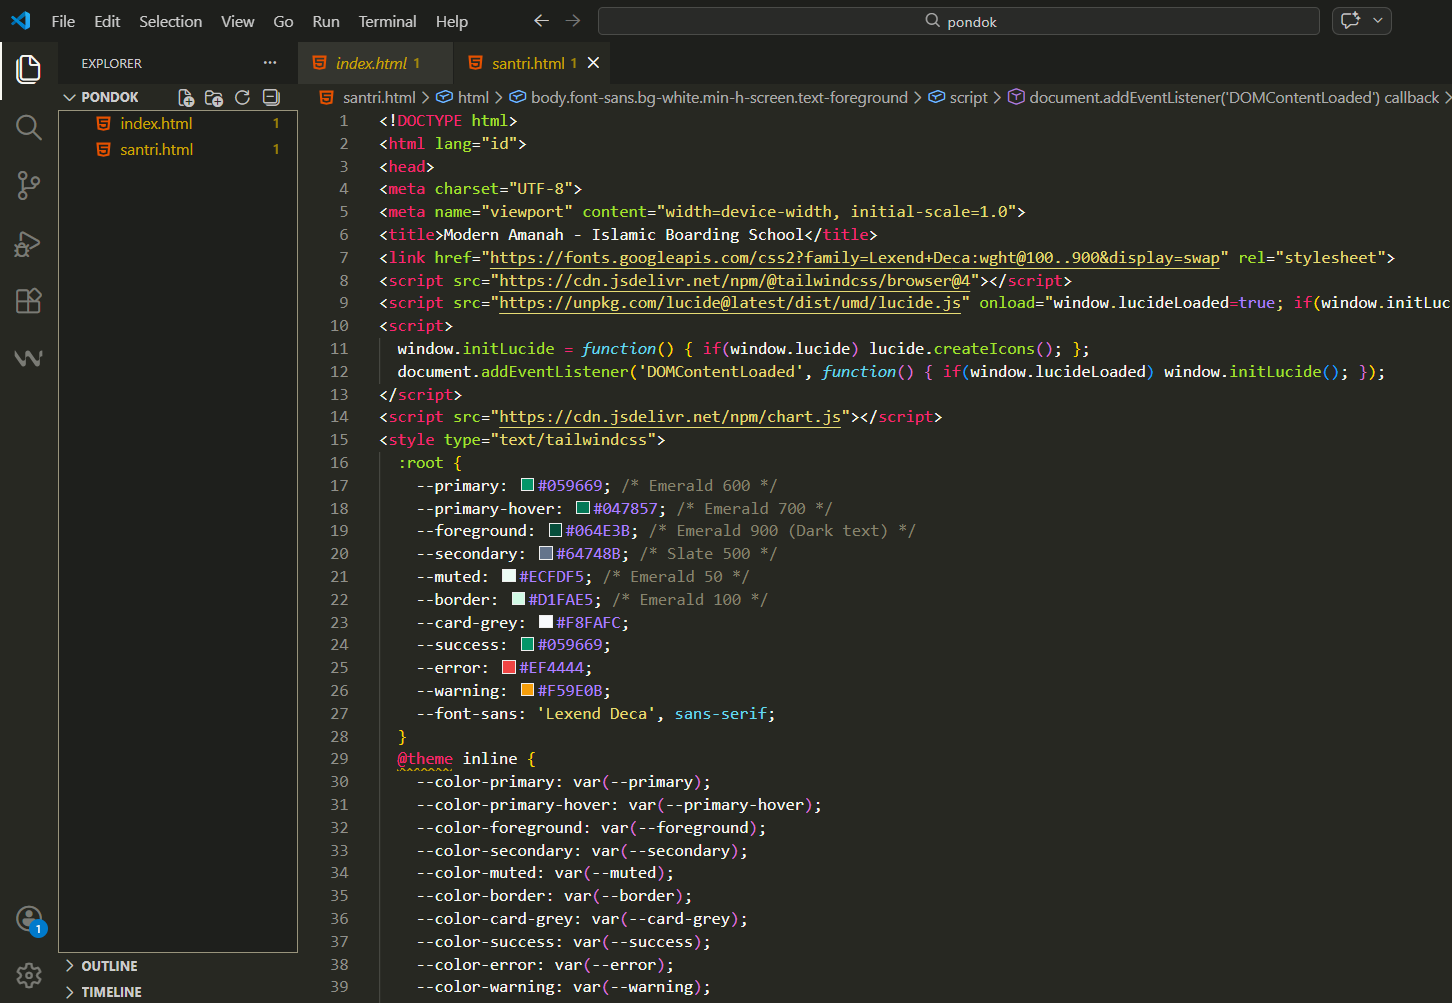Collapse all folders in Explorer
This screenshot has height=1003, width=1452.
(271, 97)
